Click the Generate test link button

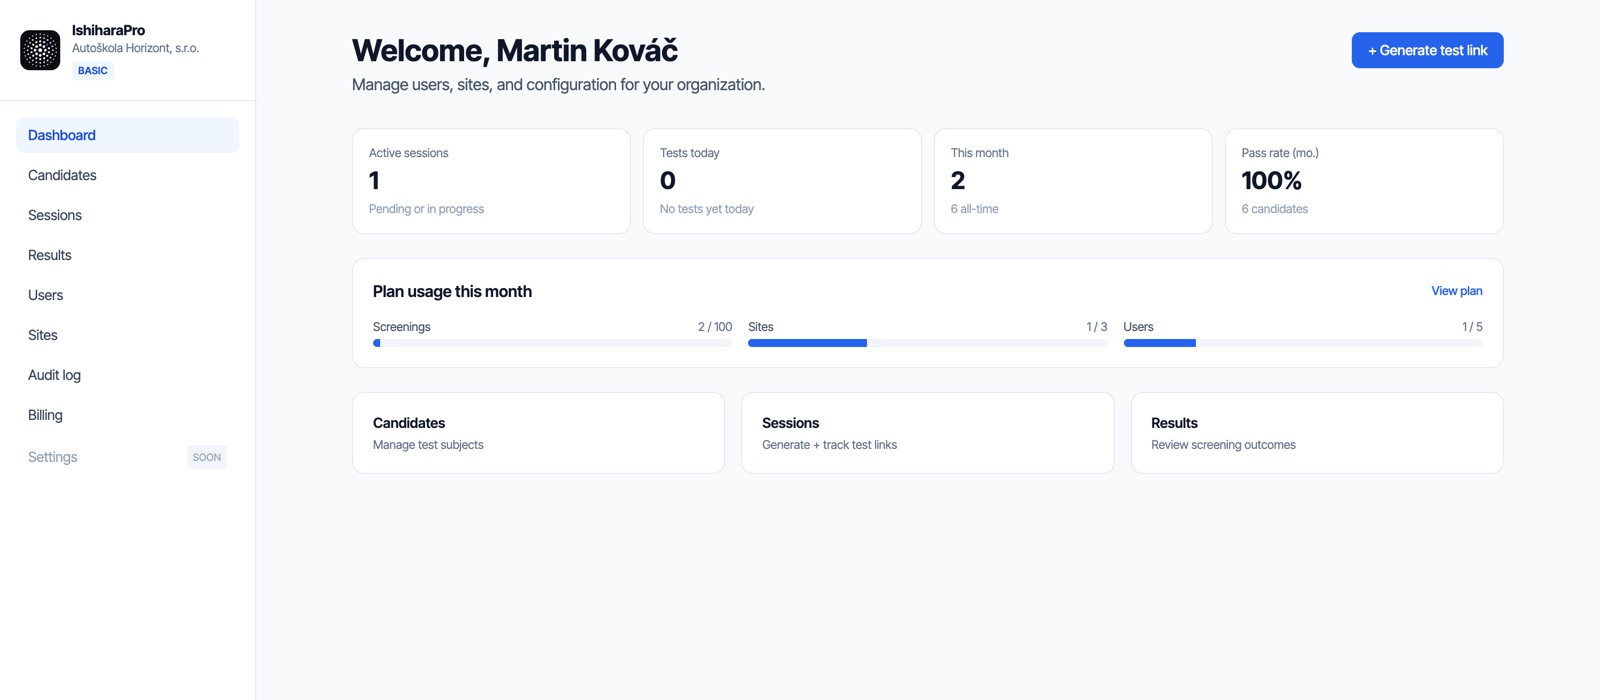click(x=1427, y=50)
